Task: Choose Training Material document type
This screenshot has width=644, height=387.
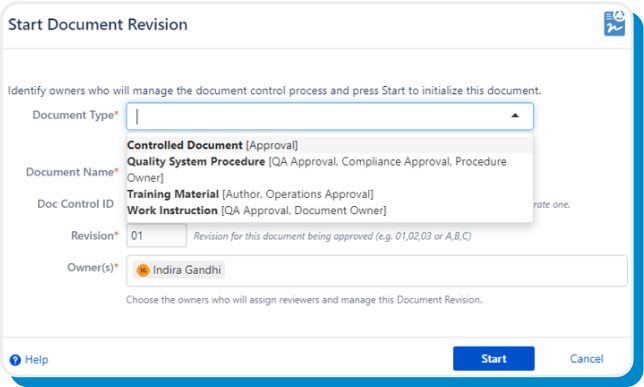Action: (x=330, y=194)
